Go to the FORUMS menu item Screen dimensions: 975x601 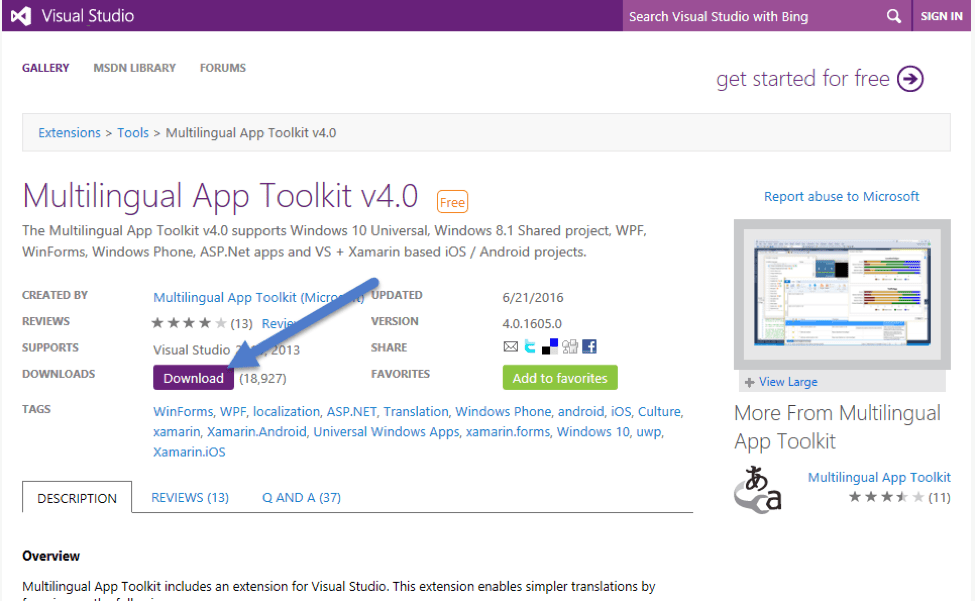coord(223,68)
